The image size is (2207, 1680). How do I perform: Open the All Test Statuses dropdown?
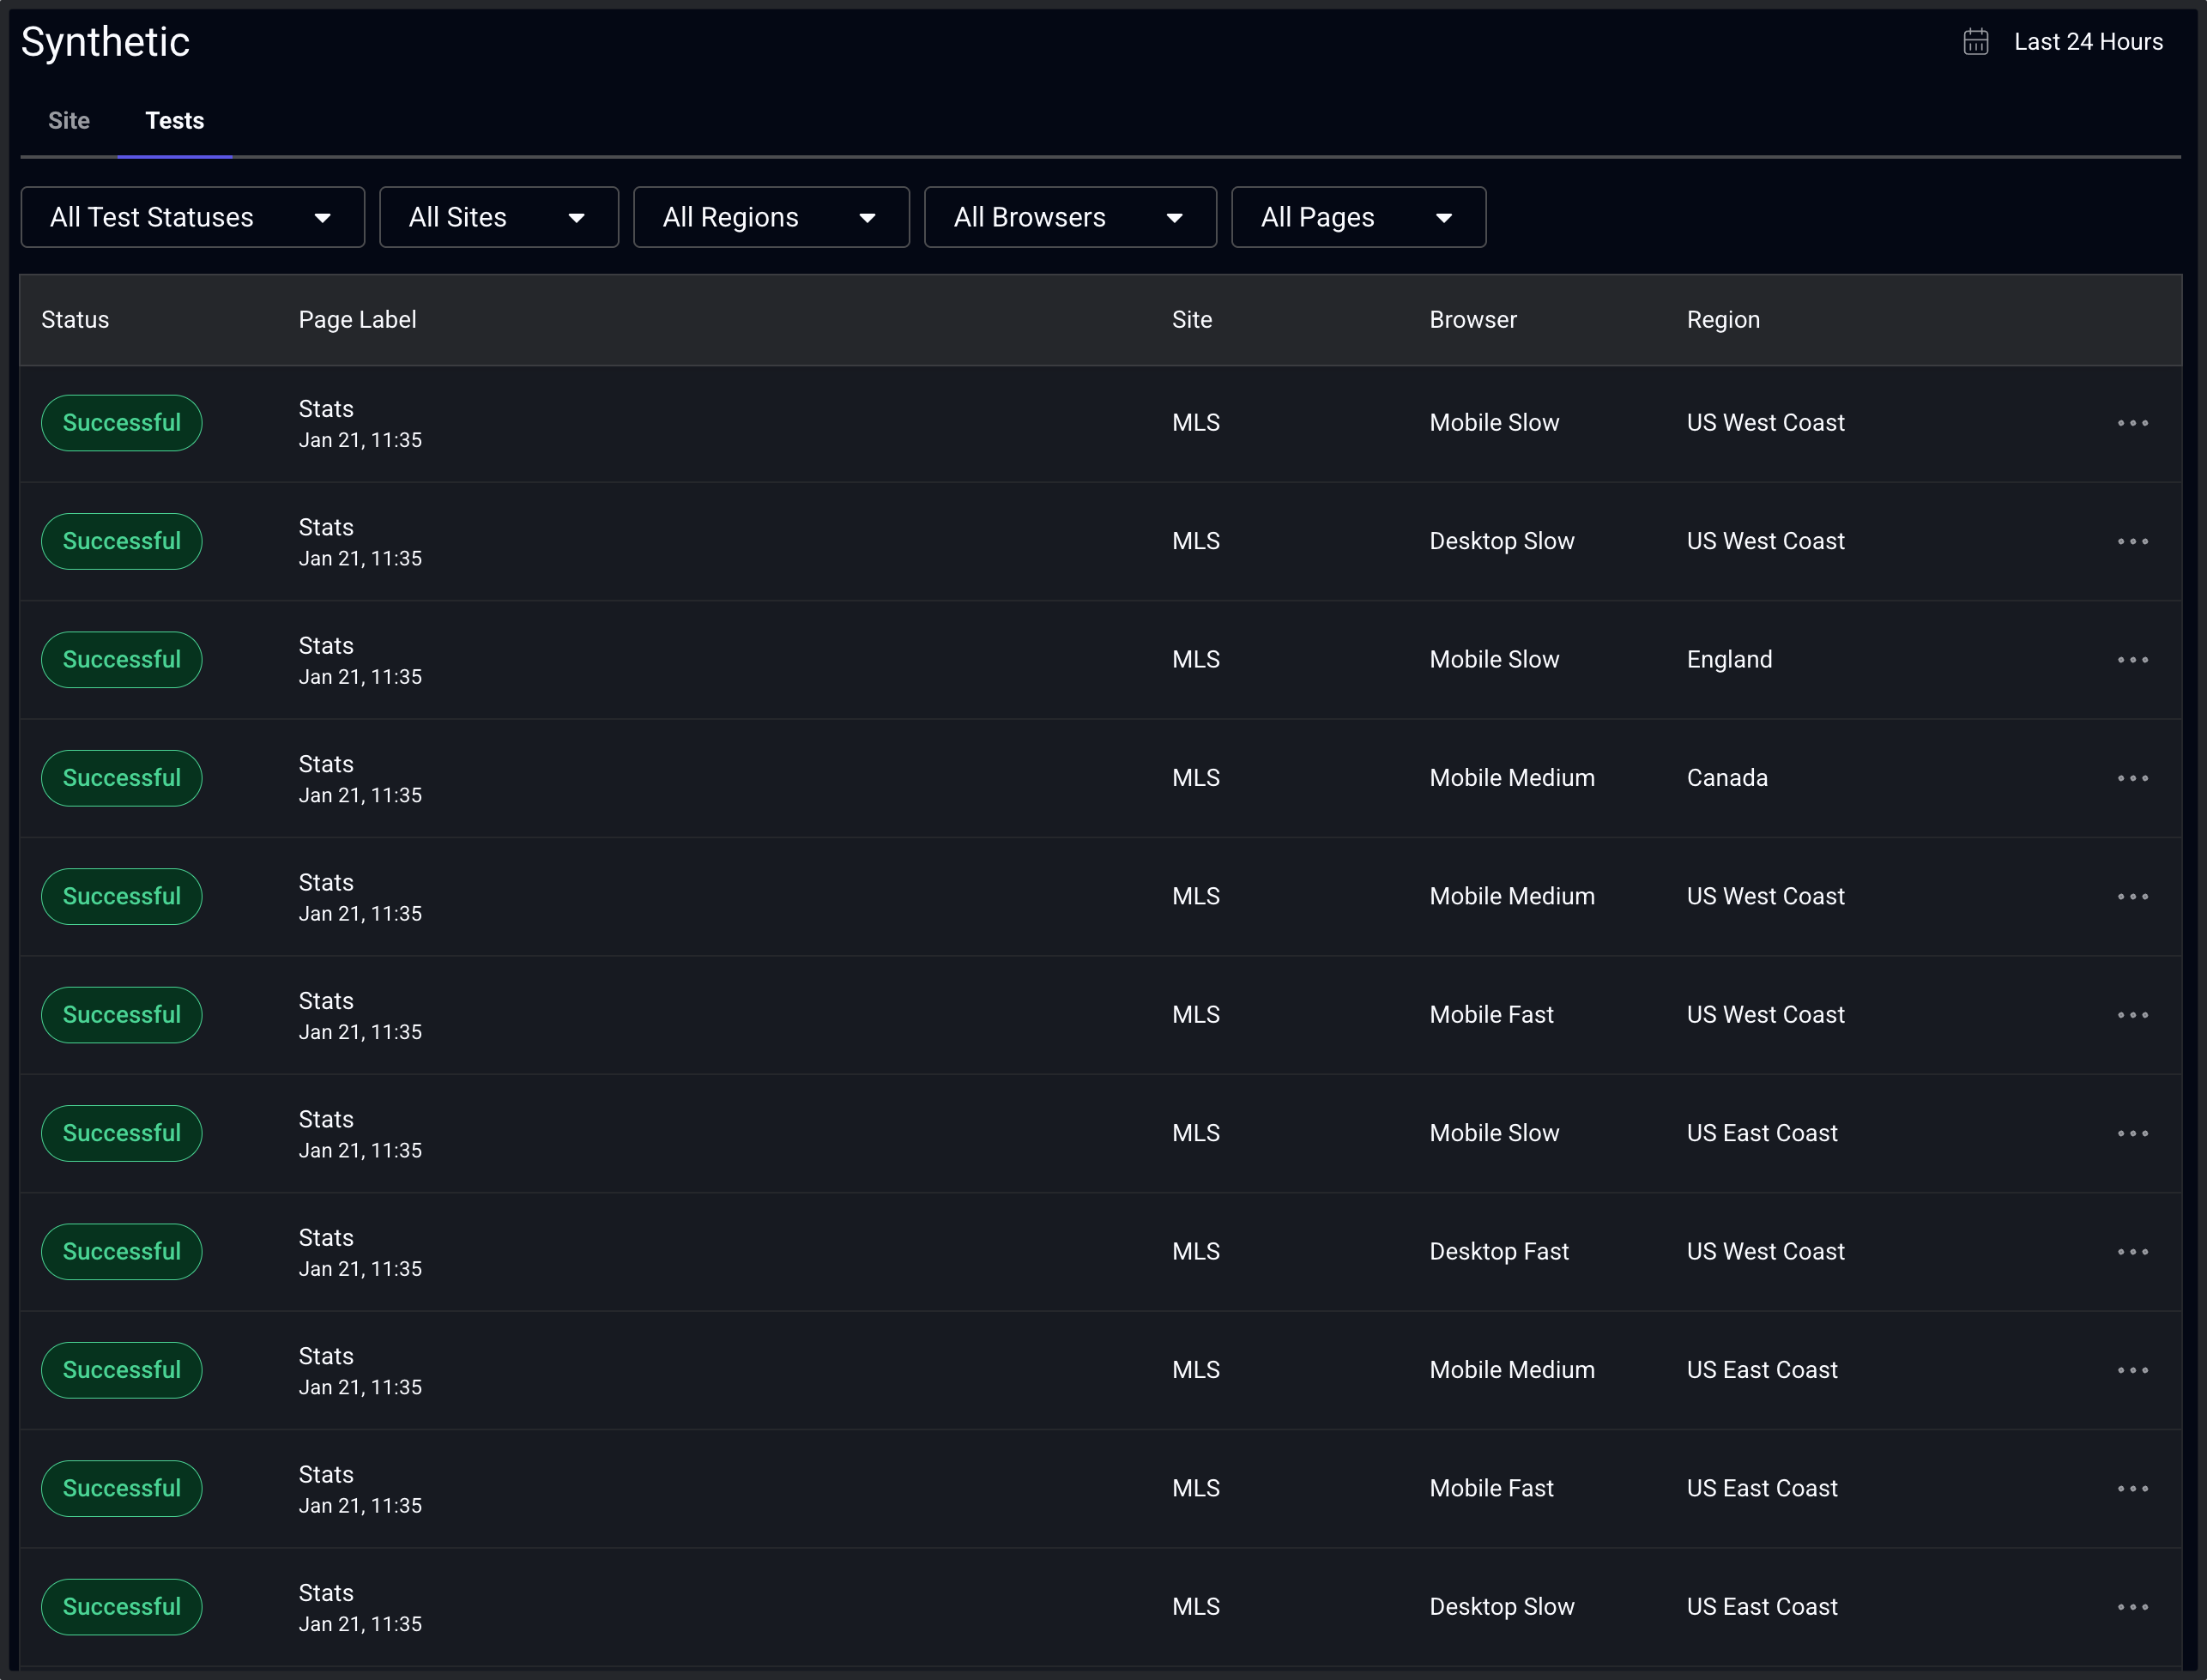point(192,217)
